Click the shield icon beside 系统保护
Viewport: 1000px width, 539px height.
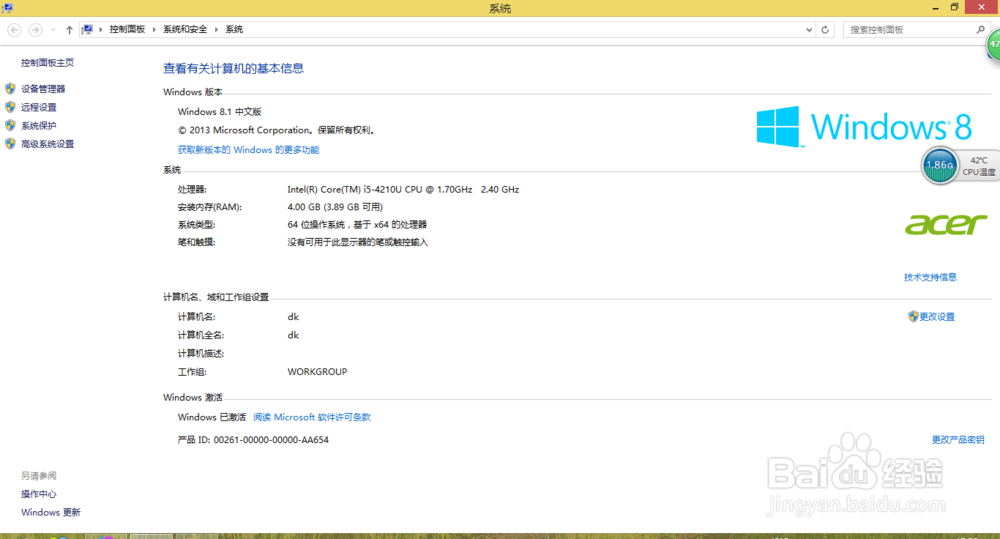[x=10, y=126]
